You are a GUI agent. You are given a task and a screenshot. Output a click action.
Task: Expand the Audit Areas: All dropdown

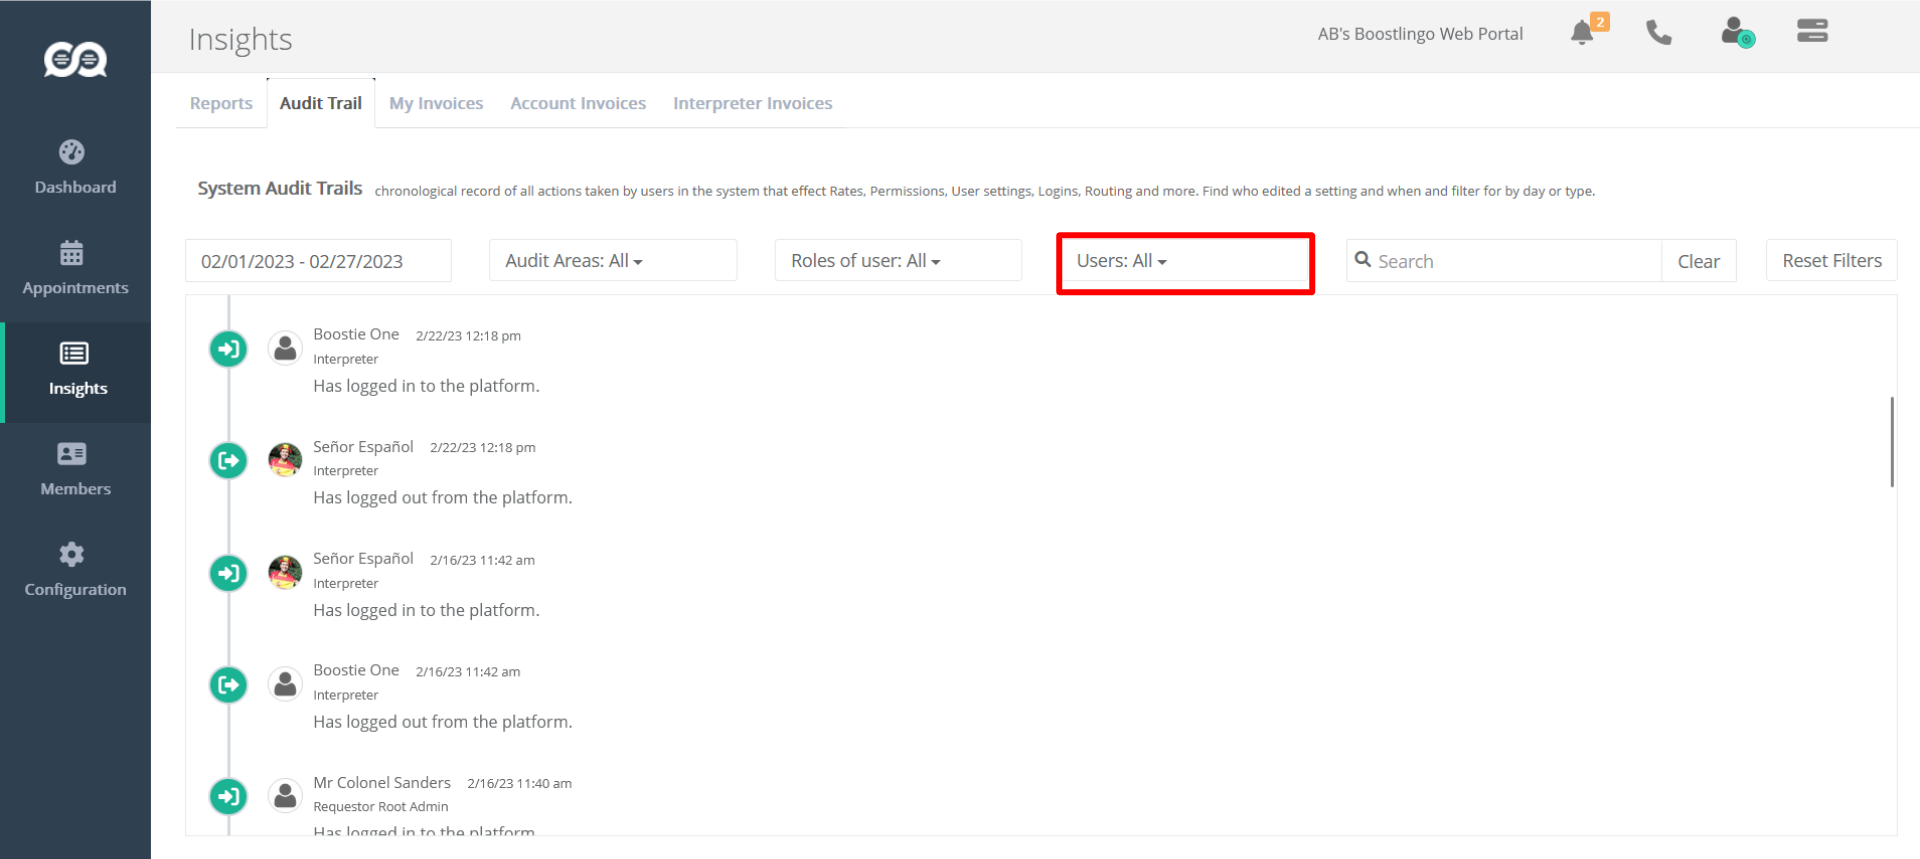click(x=613, y=260)
